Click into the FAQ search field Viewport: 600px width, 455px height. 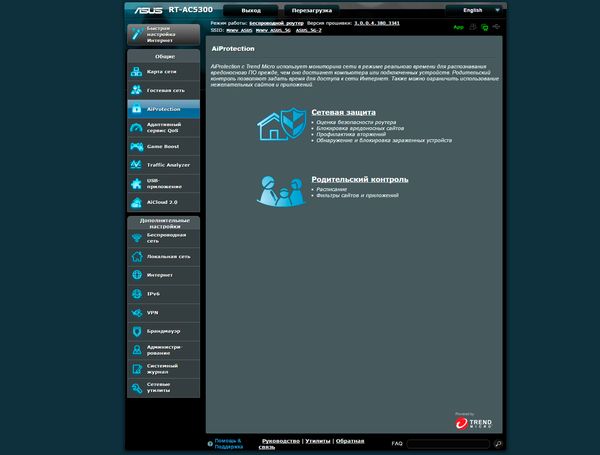tap(448, 444)
